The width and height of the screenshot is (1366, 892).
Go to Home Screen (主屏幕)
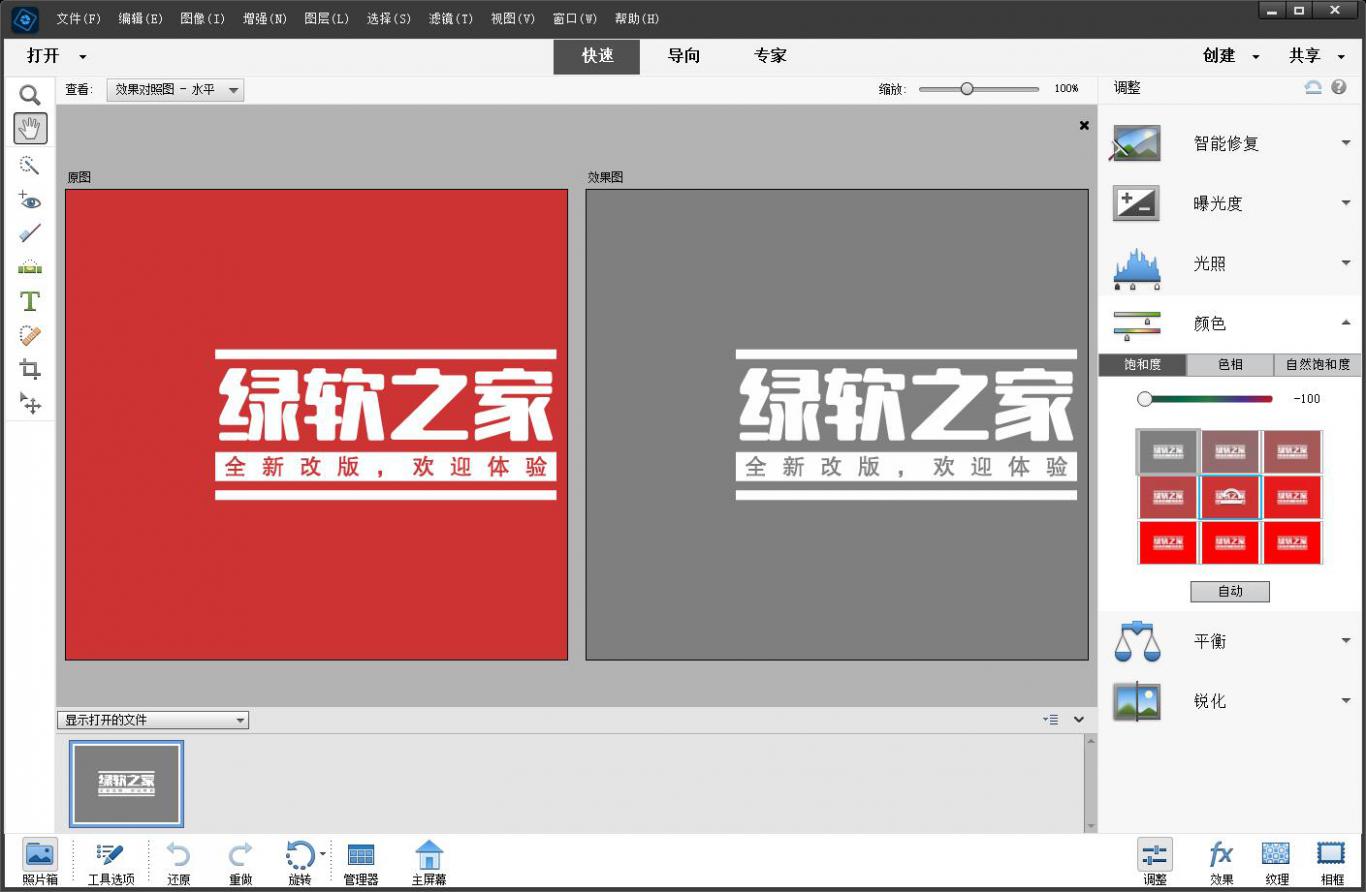429,862
